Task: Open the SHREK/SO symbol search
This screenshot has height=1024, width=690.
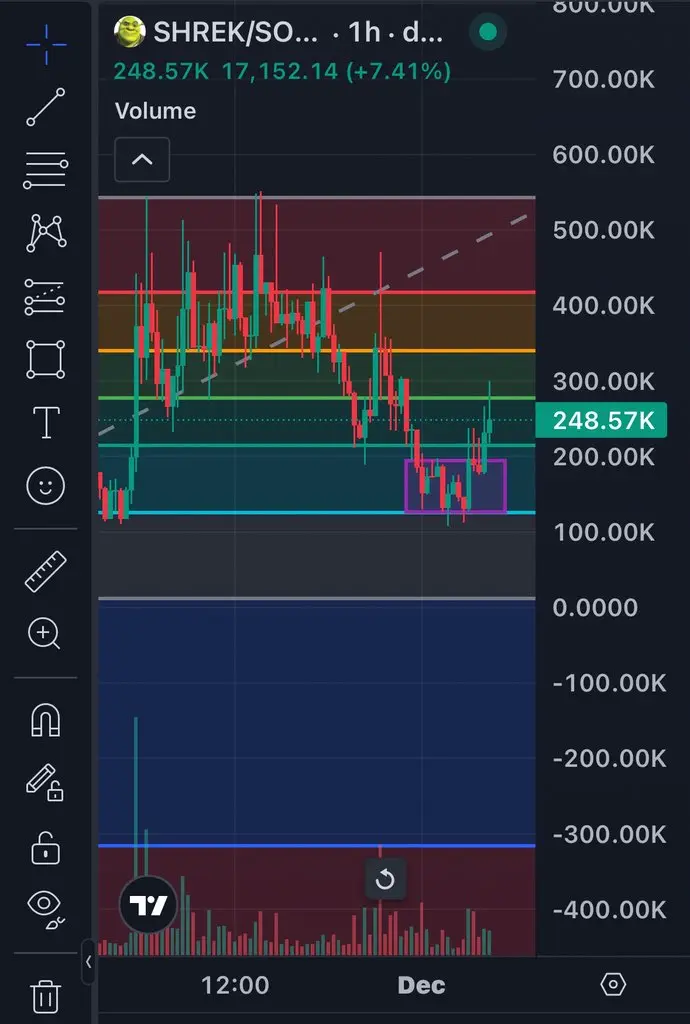Action: point(235,32)
